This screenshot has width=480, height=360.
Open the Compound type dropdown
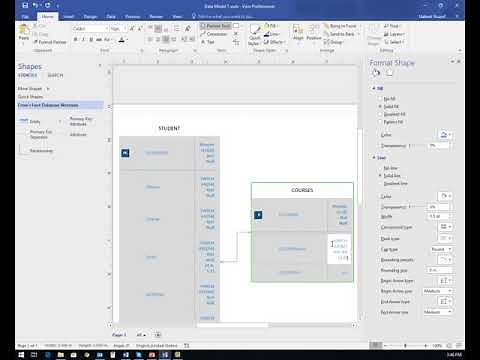tap(445, 227)
